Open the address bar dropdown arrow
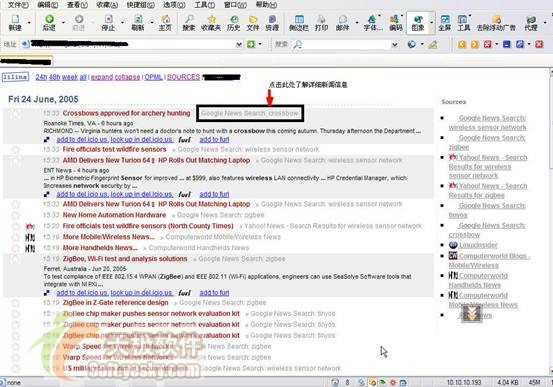This screenshot has width=553, height=387. coord(239,44)
